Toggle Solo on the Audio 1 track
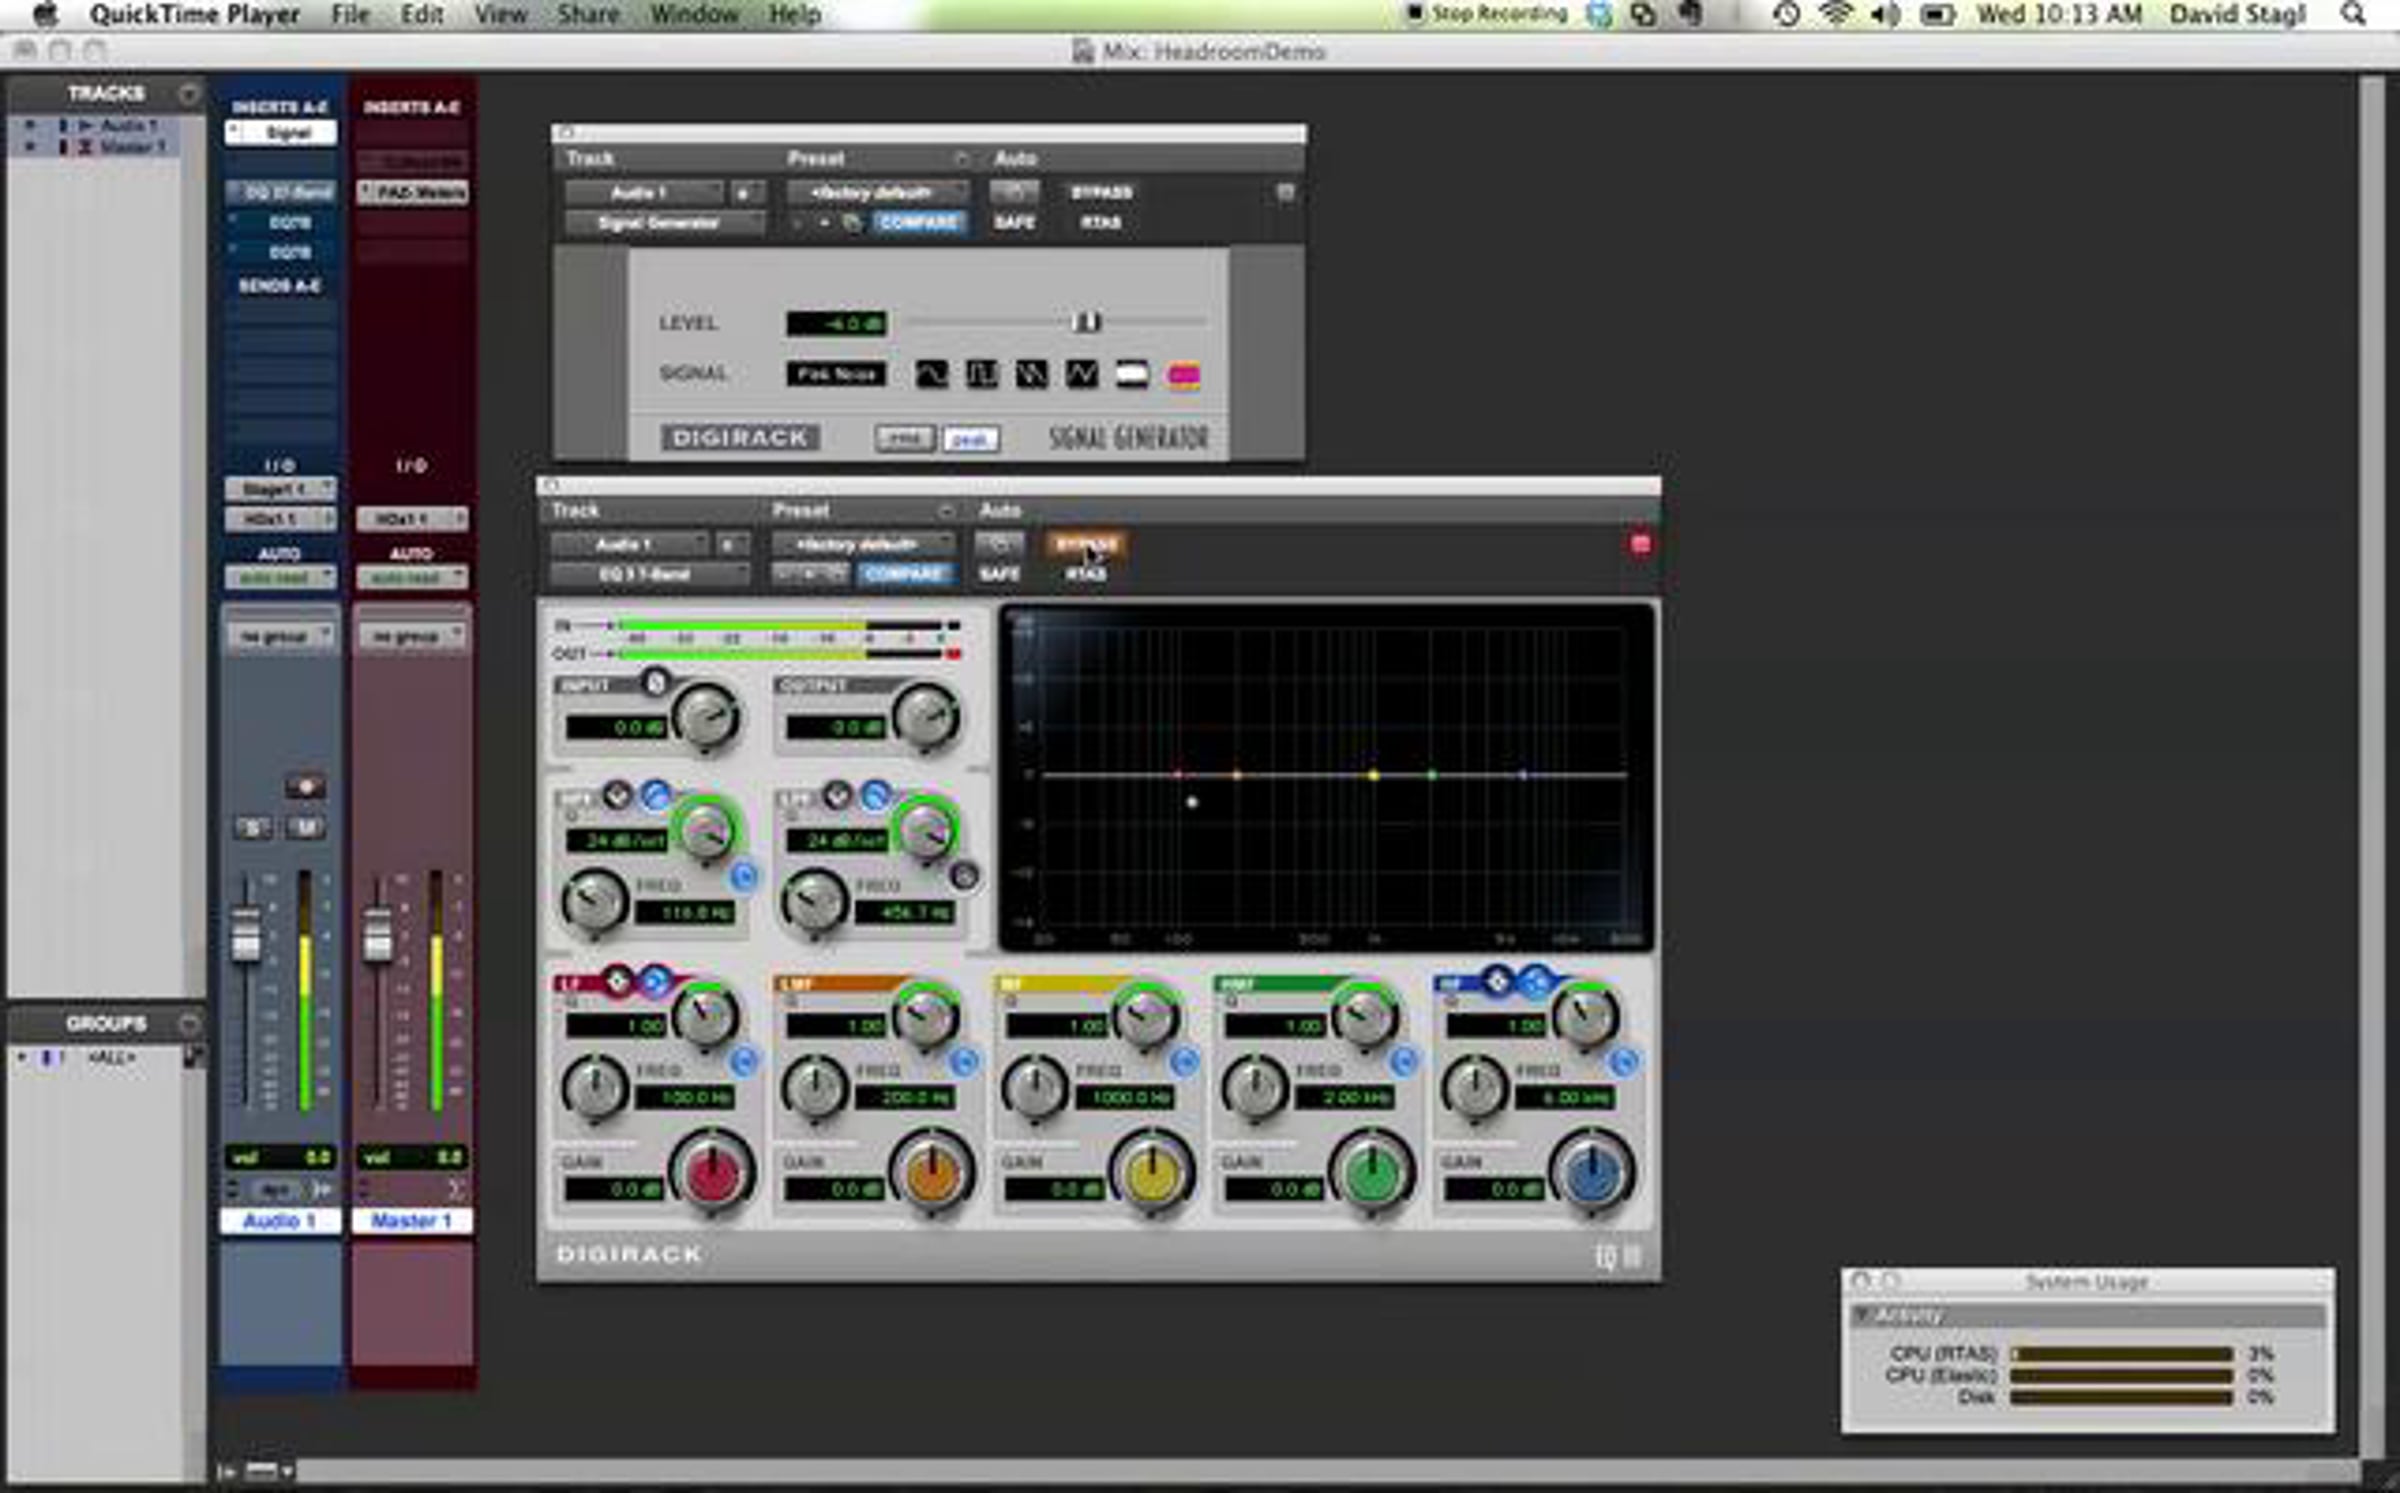The height and width of the screenshot is (1493, 2400). [x=253, y=828]
